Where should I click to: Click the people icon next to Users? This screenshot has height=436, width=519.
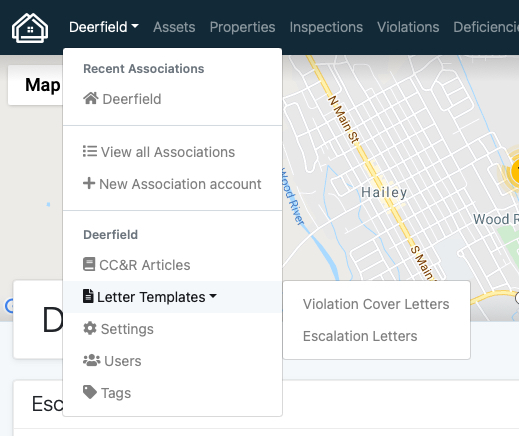(92, 360)
